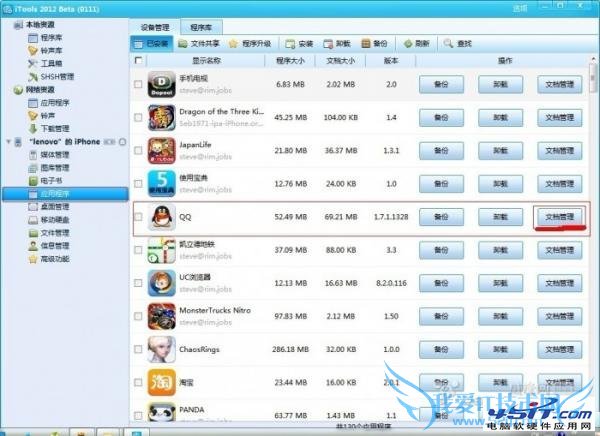Open 媒体管理 under the iPhone
600x436 pixels.
49,155
